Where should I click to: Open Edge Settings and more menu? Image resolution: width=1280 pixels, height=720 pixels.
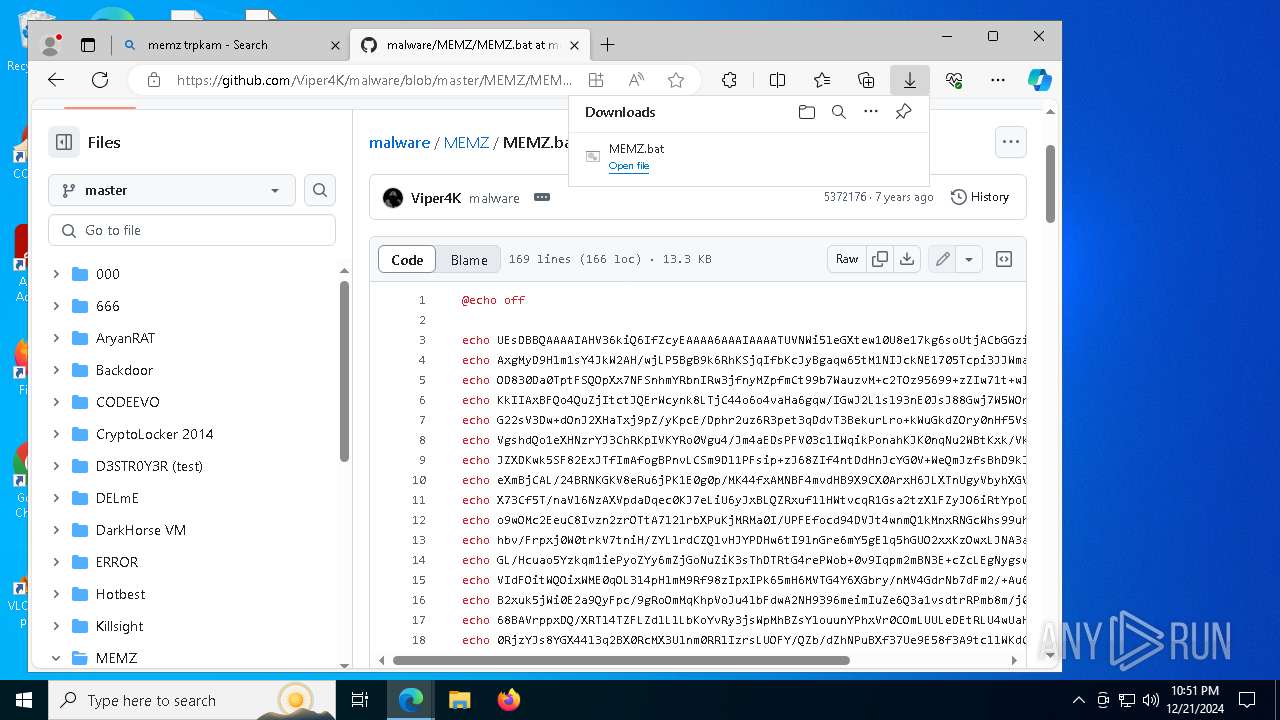pyautogui.click(x=998, y=80)
